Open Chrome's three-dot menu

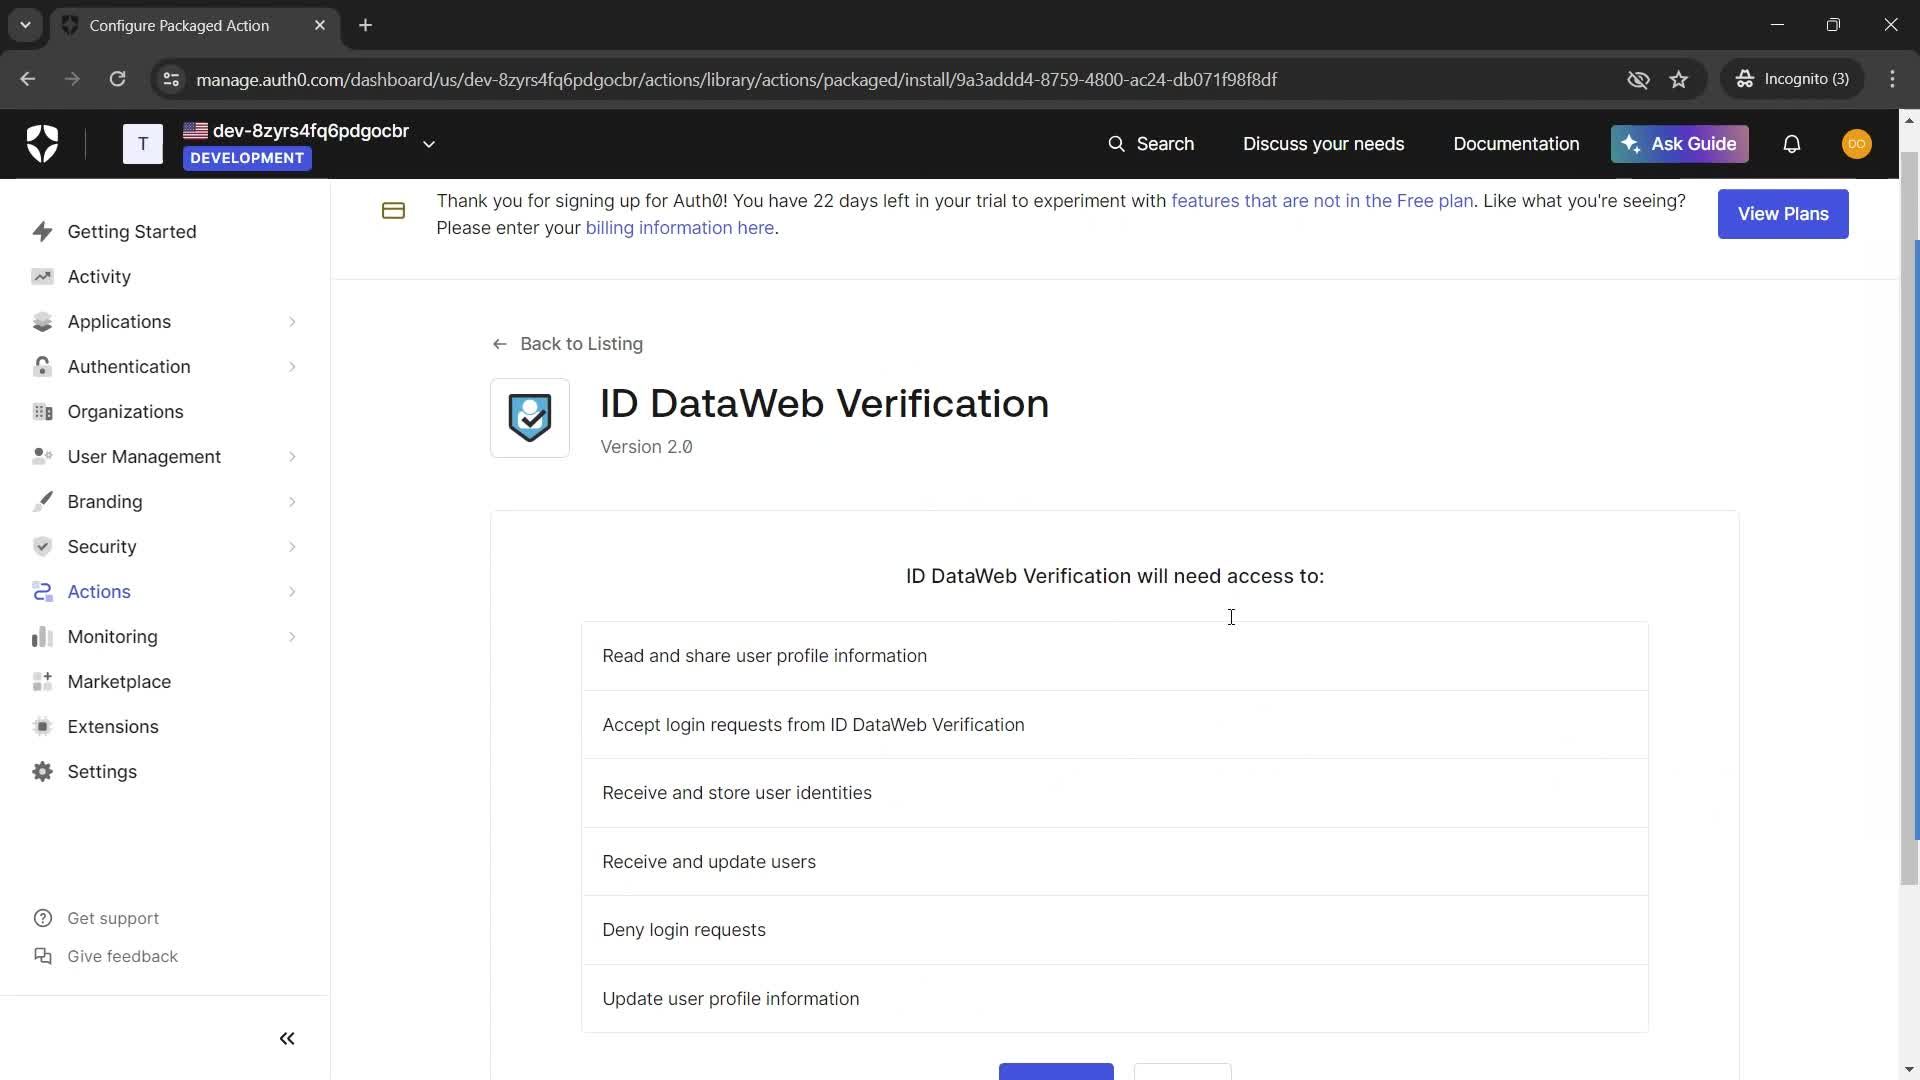[1892, 79]
